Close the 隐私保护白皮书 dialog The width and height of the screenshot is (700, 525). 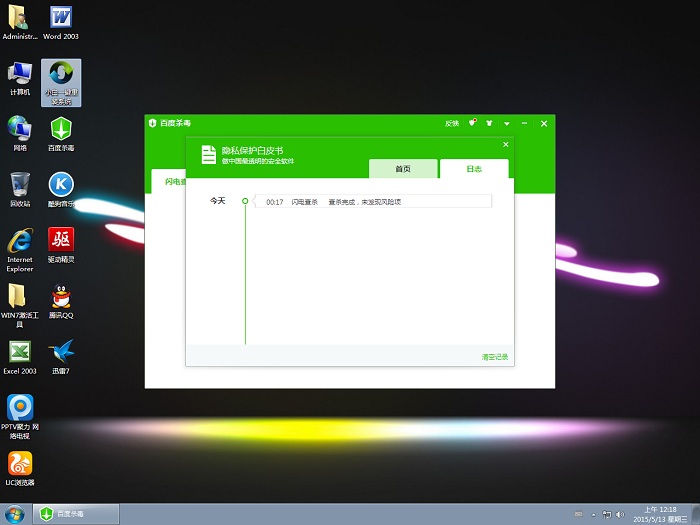pos(506,145)
